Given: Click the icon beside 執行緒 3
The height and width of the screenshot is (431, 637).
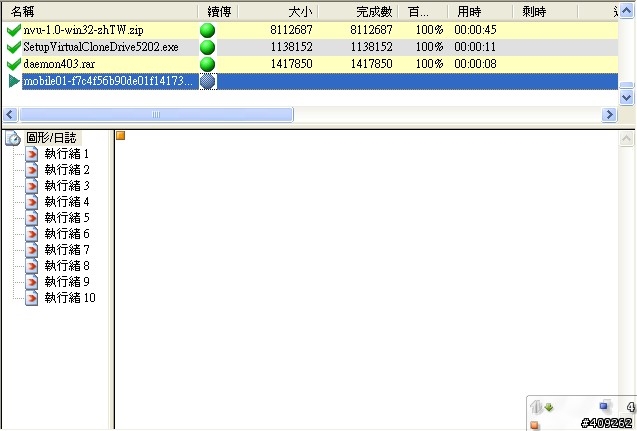Looking at the screenshot, I should point(32,186).
